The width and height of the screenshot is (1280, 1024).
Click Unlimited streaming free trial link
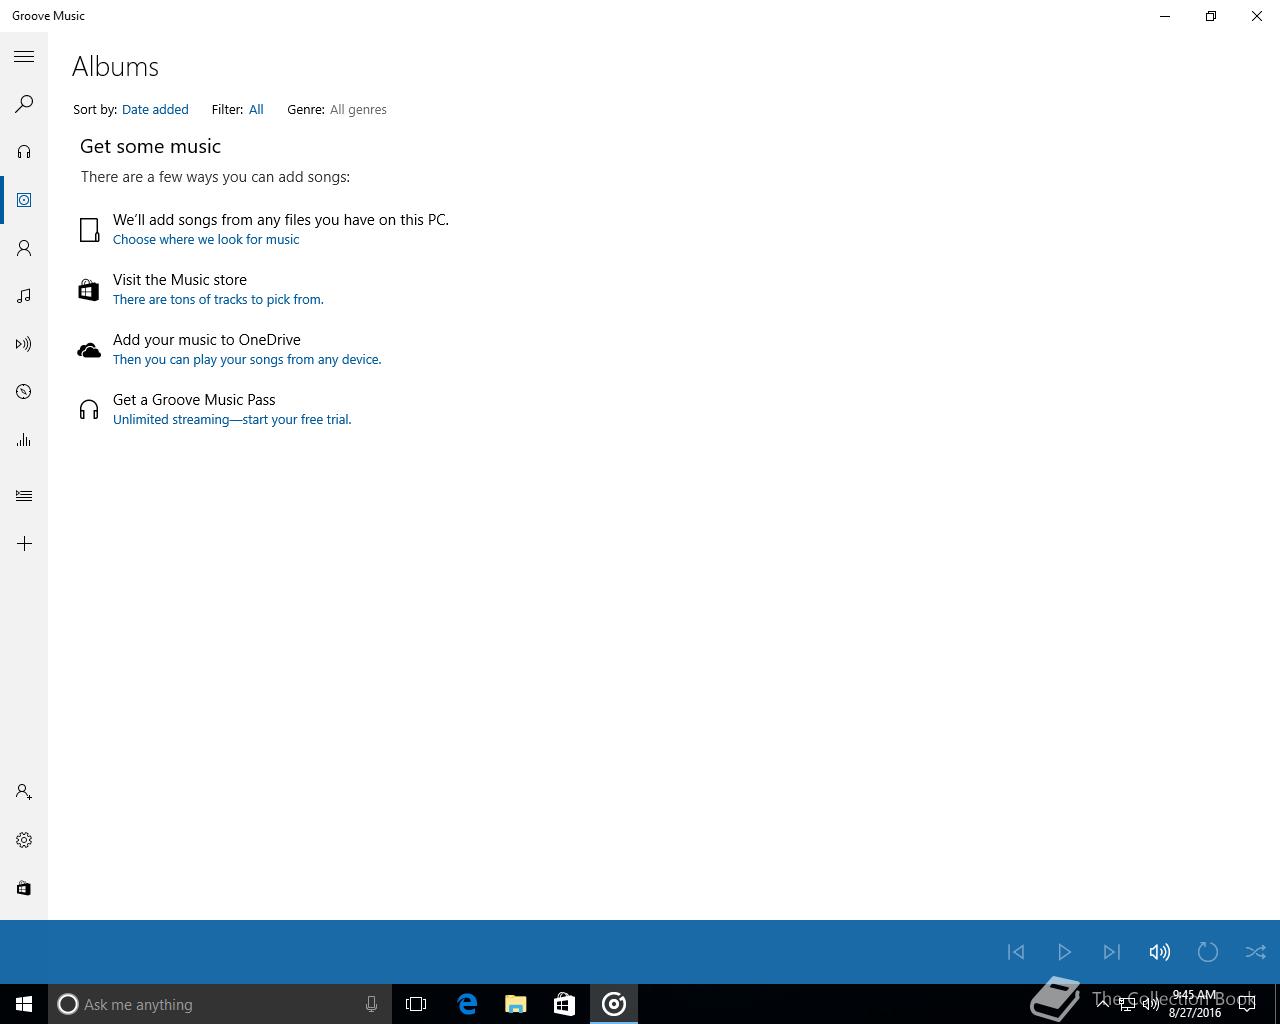point(232,420)
